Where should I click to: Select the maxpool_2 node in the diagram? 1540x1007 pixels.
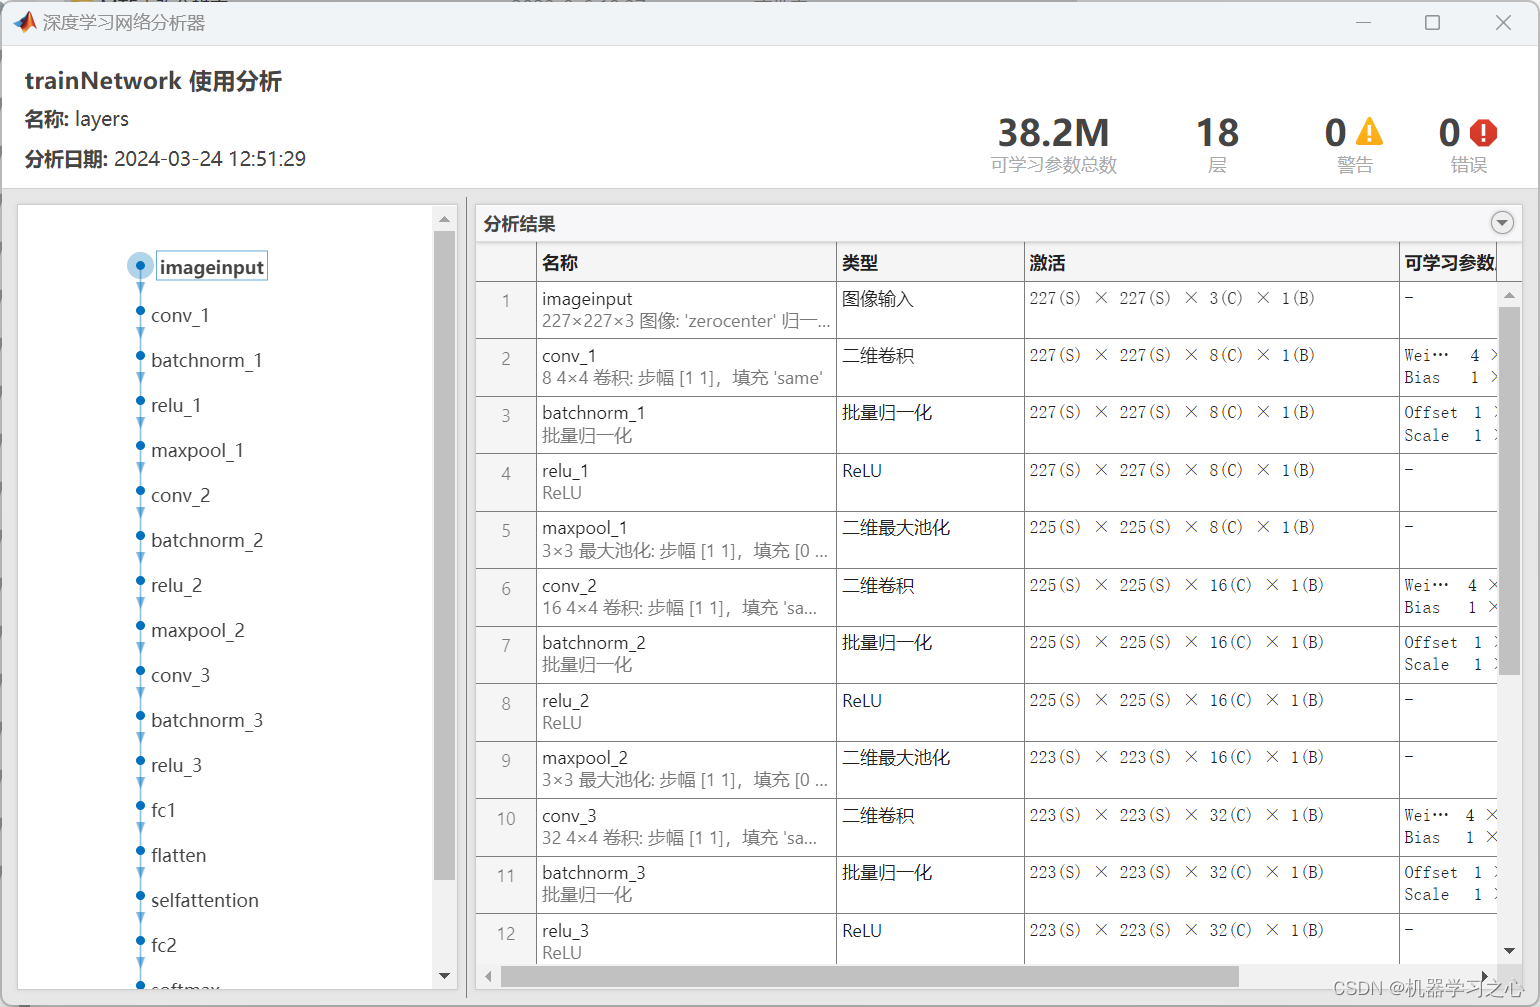tap(197, 630)
